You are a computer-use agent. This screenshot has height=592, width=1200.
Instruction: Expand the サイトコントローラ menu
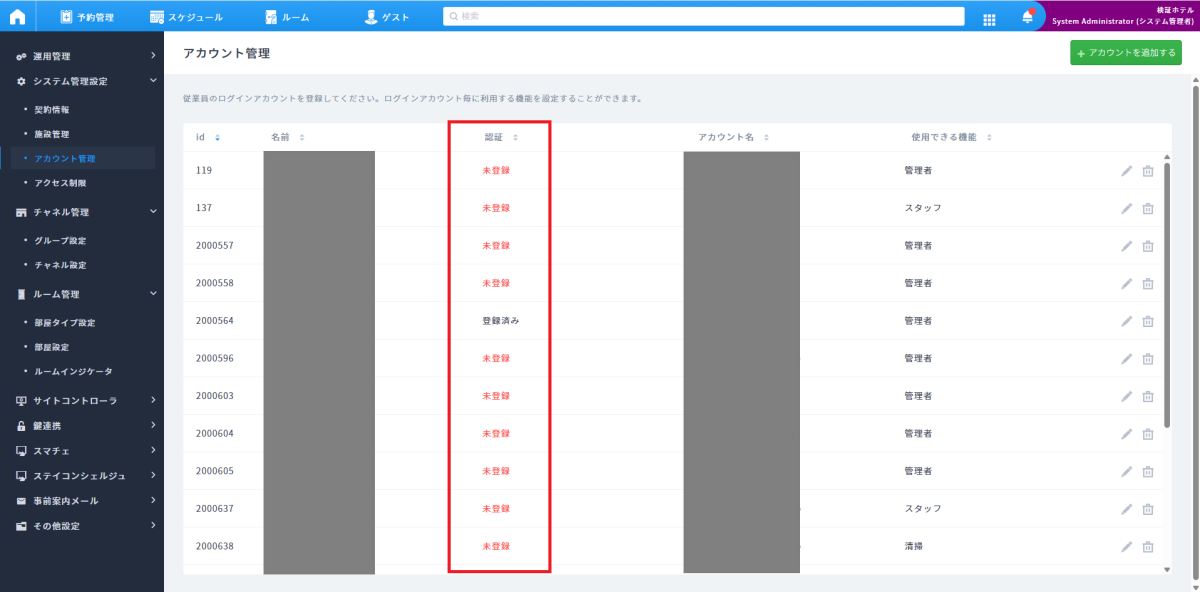[x=85, y=401]
